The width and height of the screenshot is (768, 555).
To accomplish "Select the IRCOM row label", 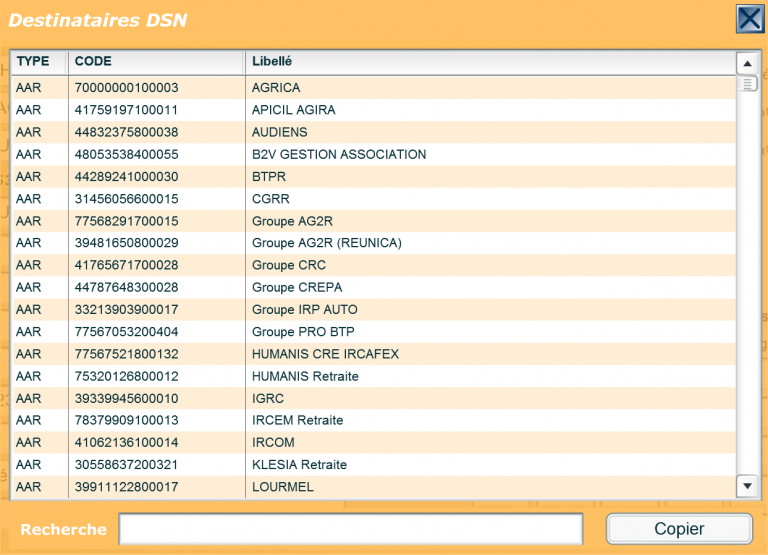I will pyautogui.click(x=273, y=442).
